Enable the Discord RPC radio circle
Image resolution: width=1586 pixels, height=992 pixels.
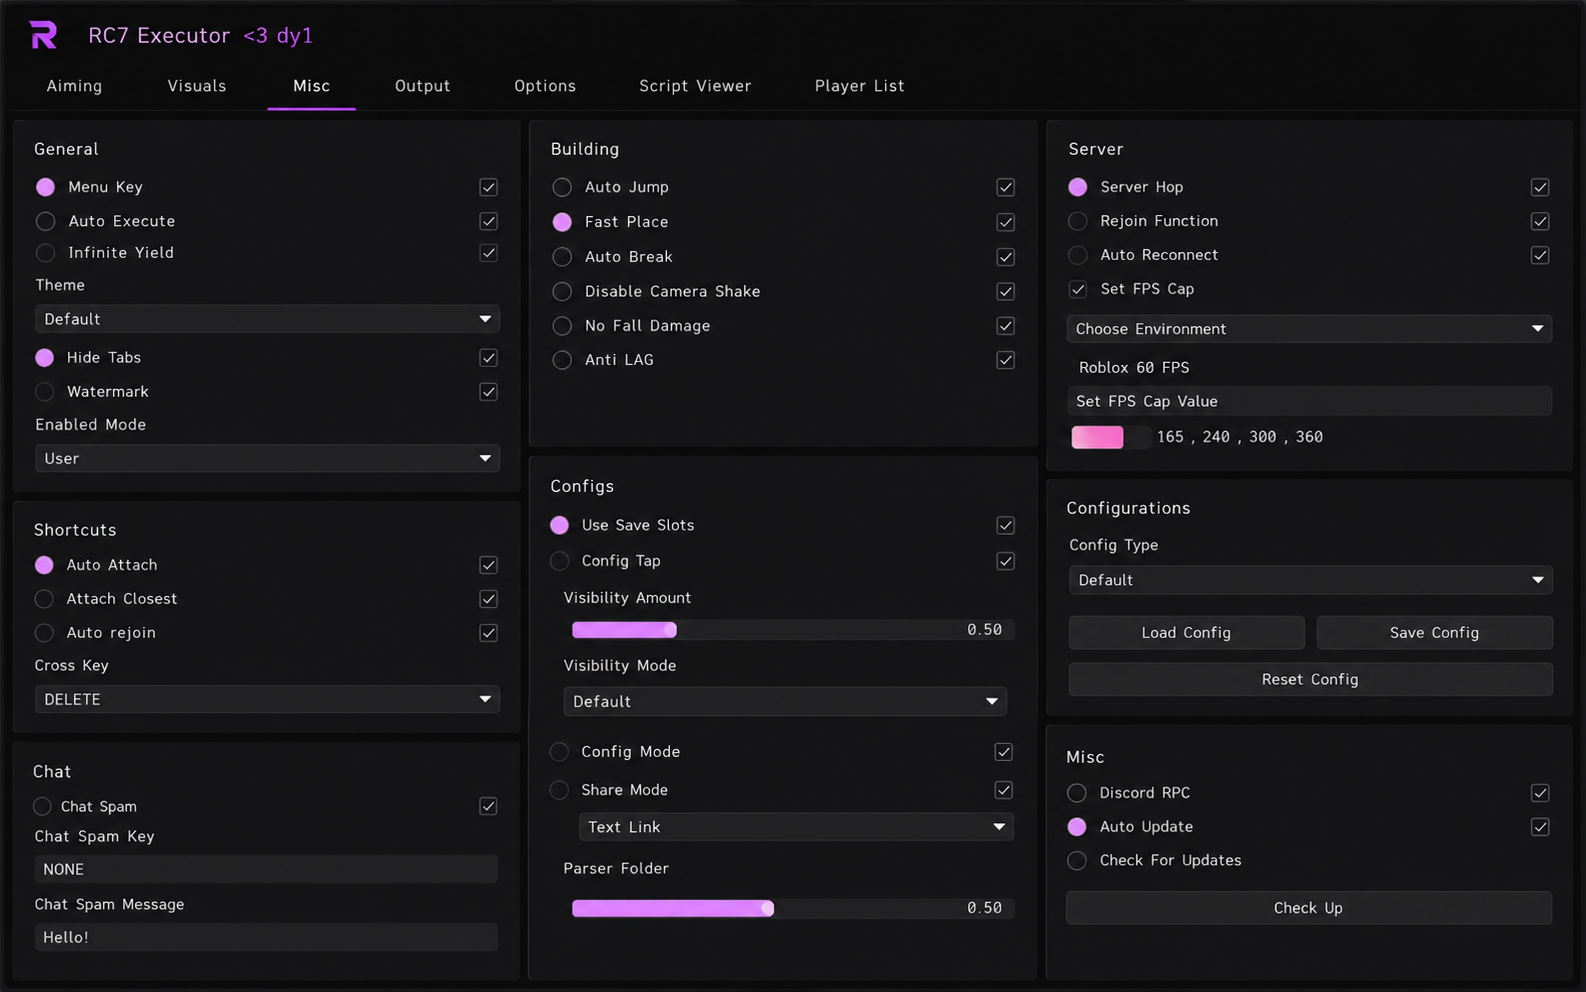(x=1076, y=793)
